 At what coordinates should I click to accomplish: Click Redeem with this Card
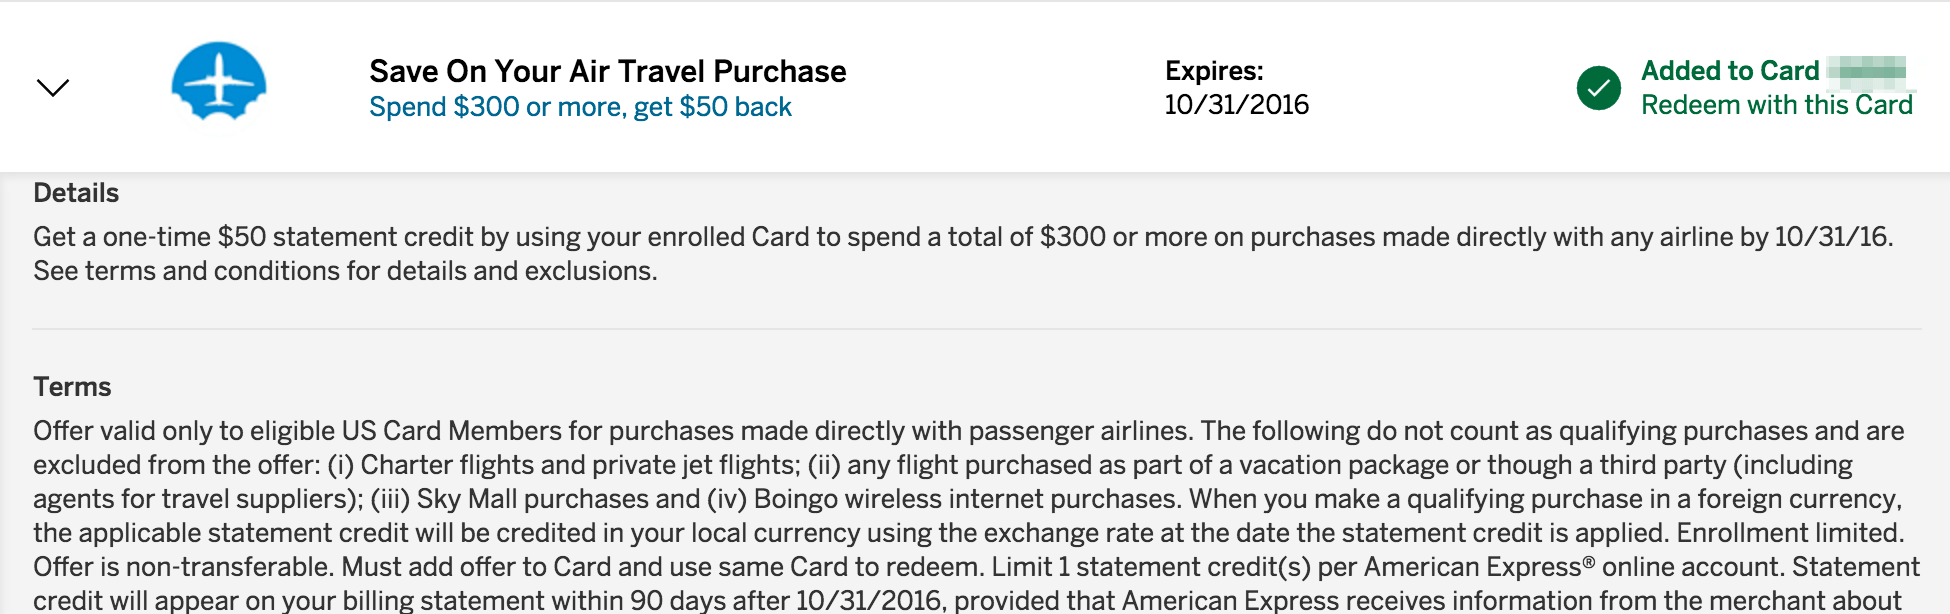(x=1777, y=105)
